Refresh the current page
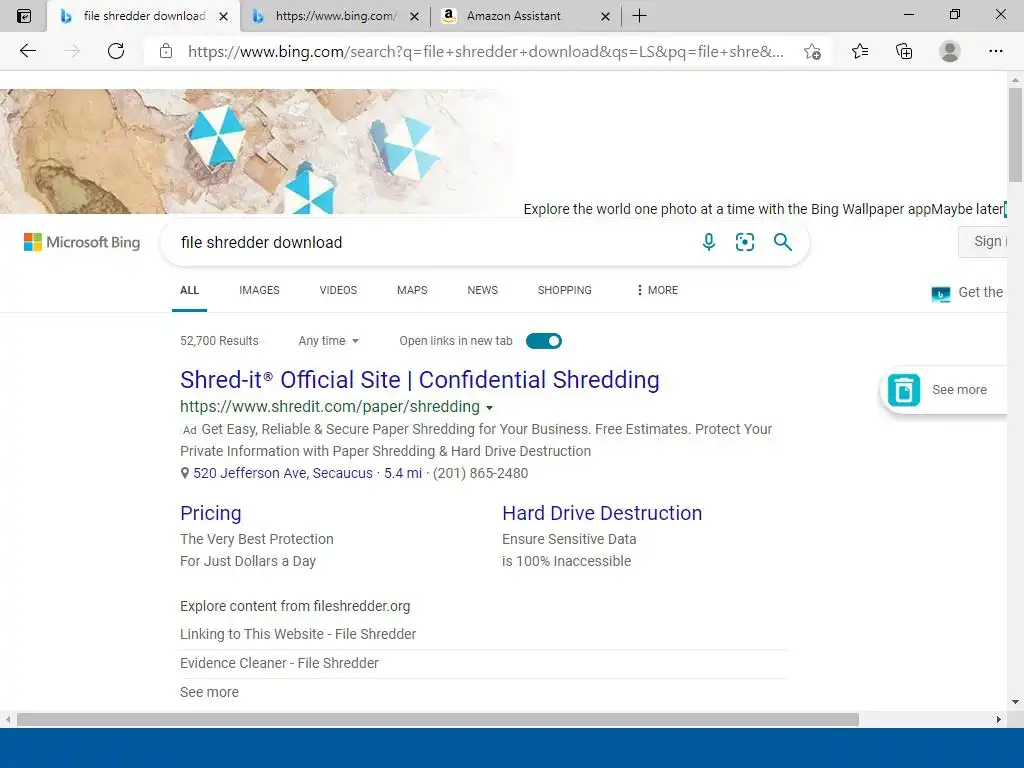The height and width of the screenshot is (768, 1024). pos(116,51)
